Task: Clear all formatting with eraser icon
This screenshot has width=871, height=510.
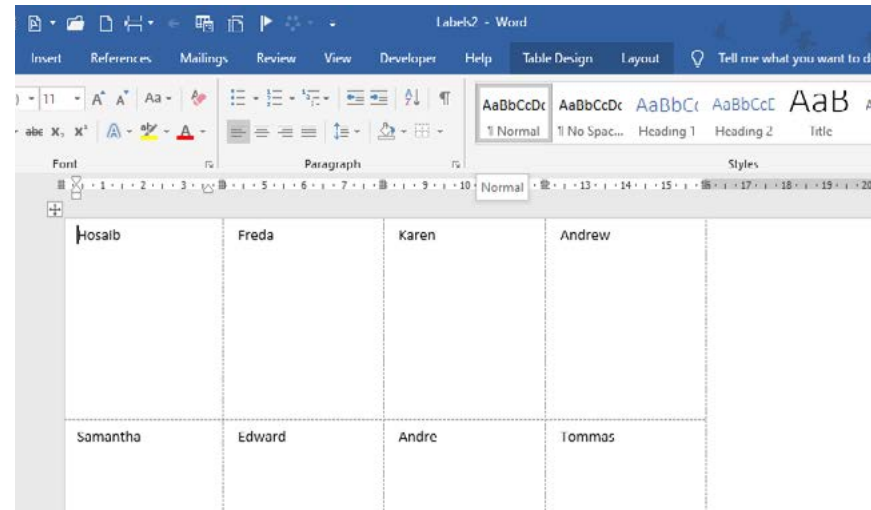Action: [x=198, y=98]
